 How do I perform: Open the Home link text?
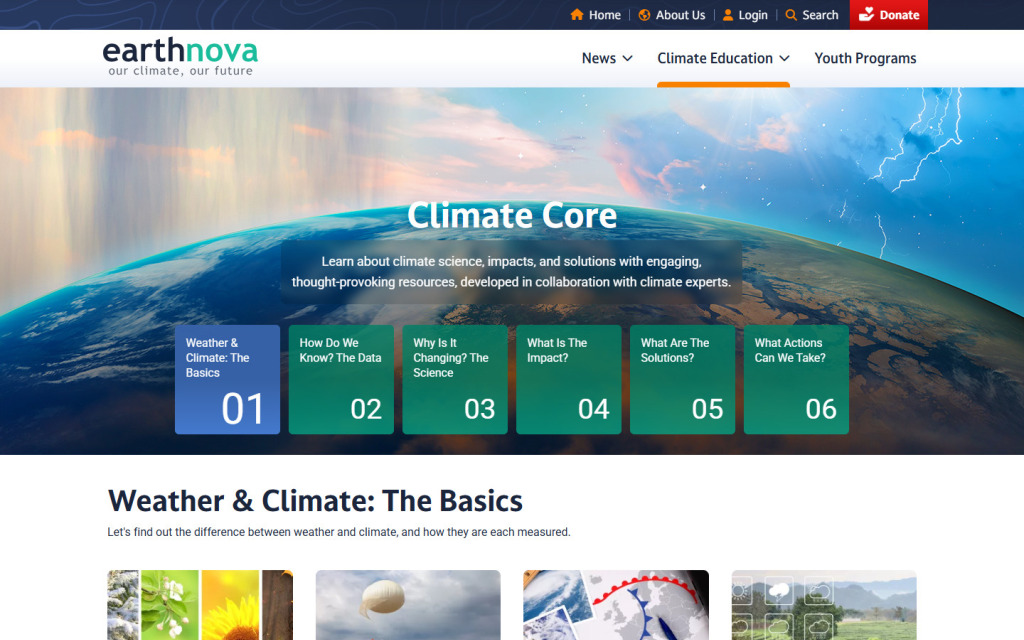pos(605,15)
